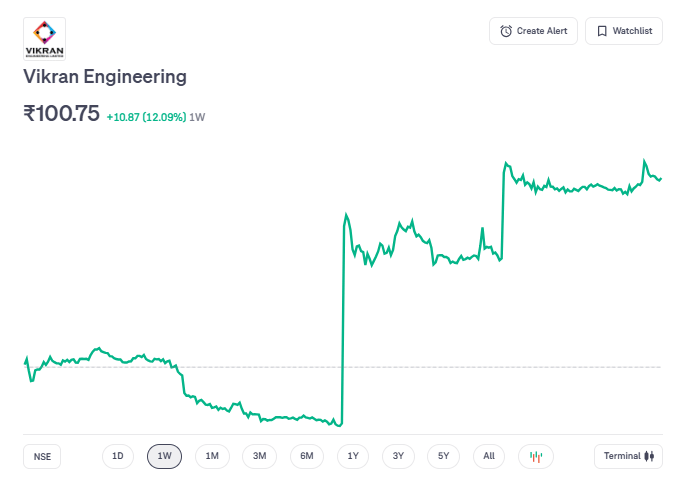The width and height of the screenshot is (675, 493).
Task: Open Create Alert with the clock icon
Action: click(533, 31)
